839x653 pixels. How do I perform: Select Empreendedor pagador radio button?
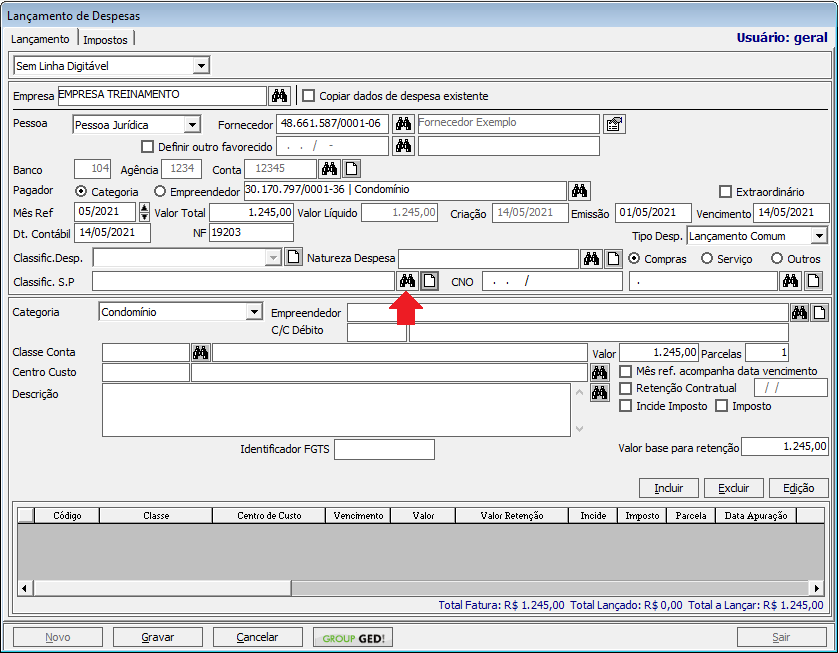[159, 191]
